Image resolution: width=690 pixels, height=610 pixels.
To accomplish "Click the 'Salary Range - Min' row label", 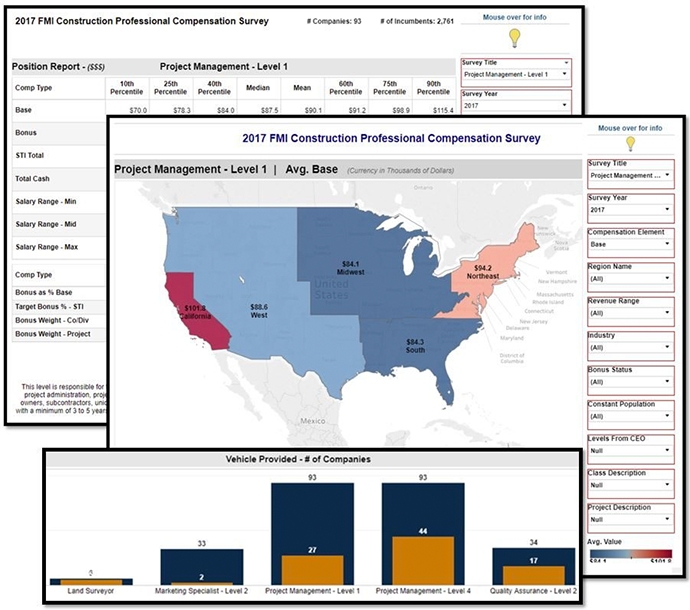I will (46, 202).
